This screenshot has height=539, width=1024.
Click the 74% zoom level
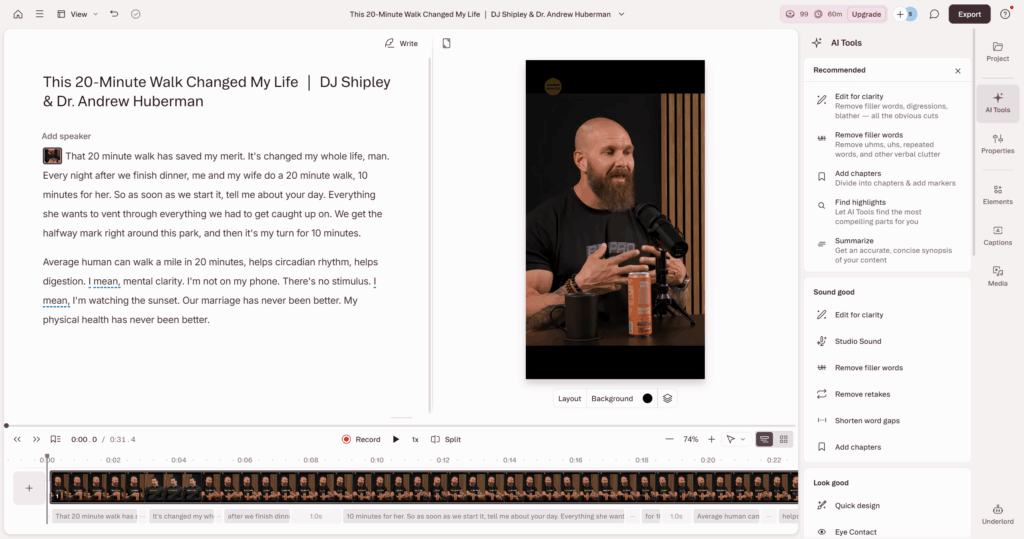point(690,440)
